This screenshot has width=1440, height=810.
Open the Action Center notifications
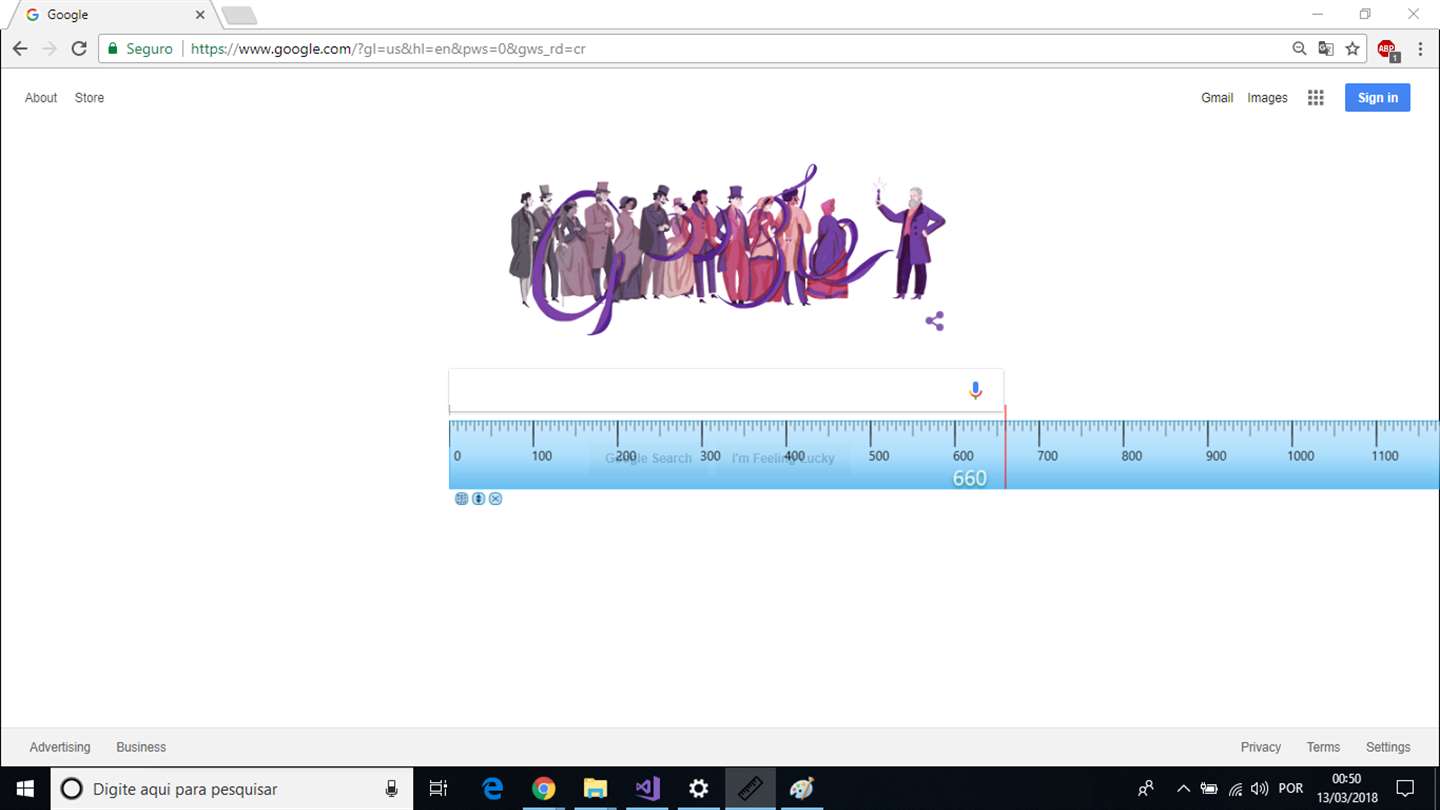coord(1405,789)
